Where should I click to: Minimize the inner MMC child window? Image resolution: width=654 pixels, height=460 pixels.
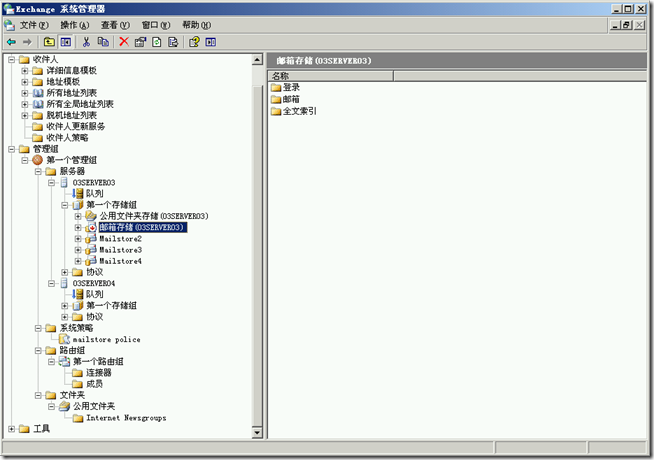pyautogui.click(x=615, y=25)
